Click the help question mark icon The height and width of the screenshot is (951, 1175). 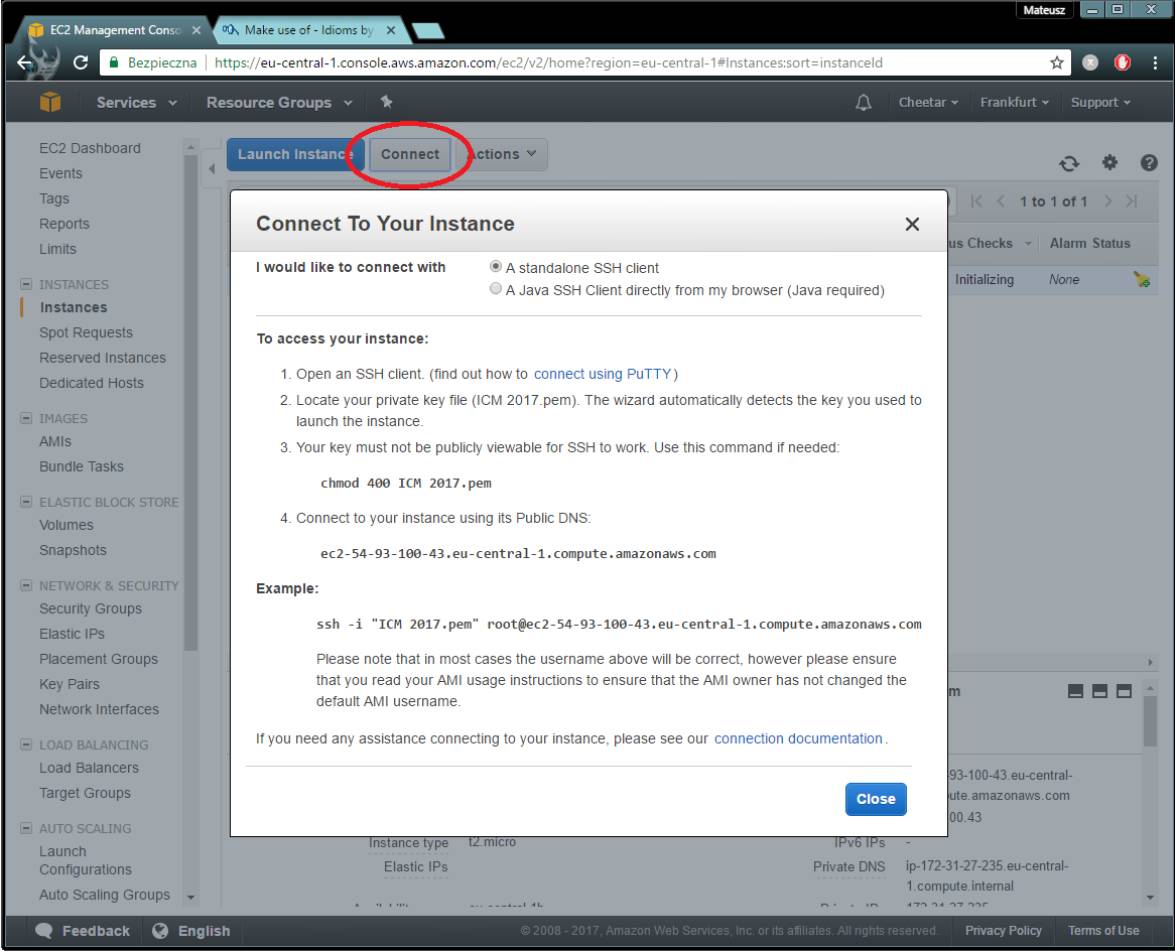click(1141, 162)
